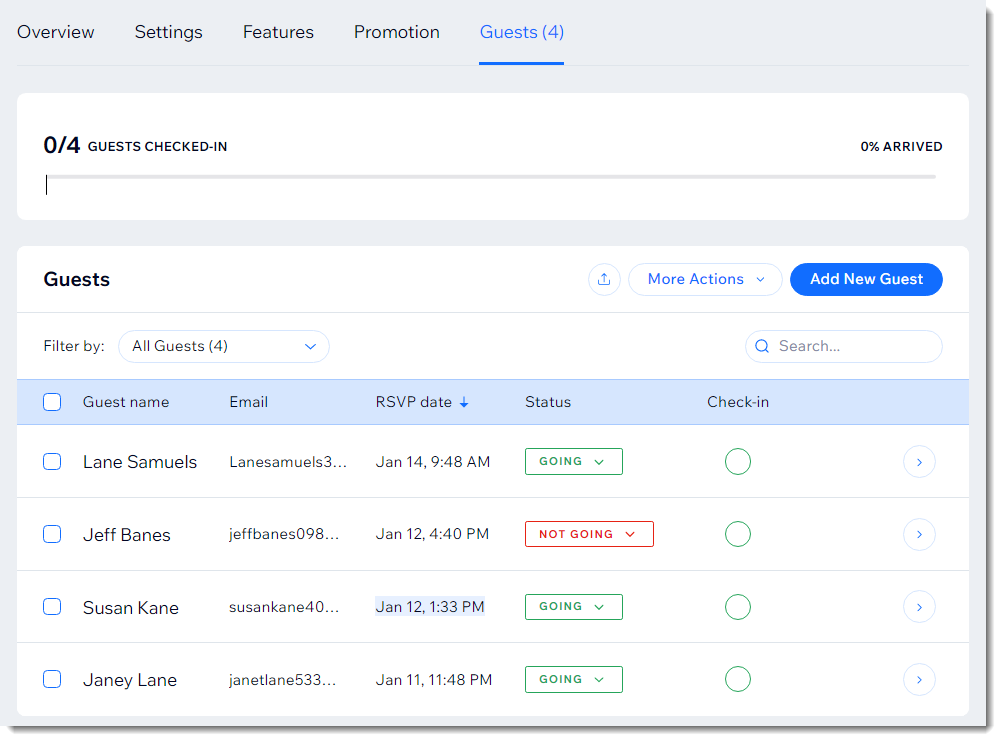Screen dimensions: 1001x741
Task: Click the name Lane Samuels
Action: click(140, 462)
